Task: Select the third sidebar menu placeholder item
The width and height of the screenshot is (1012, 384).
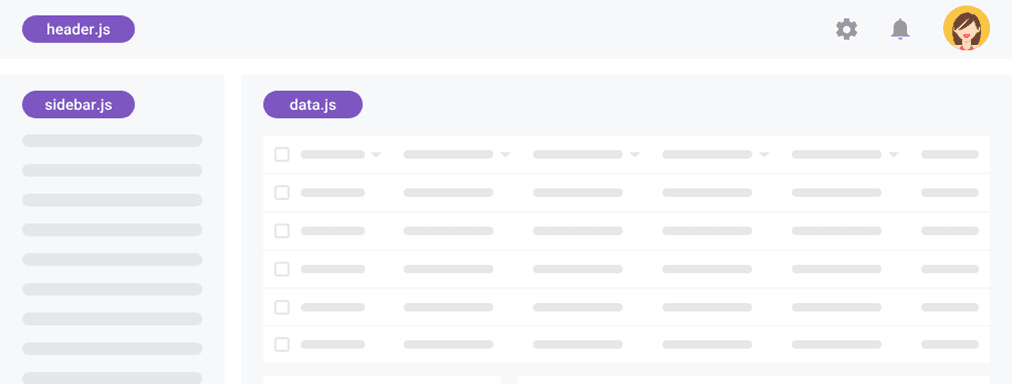Action: pos(112,200)
